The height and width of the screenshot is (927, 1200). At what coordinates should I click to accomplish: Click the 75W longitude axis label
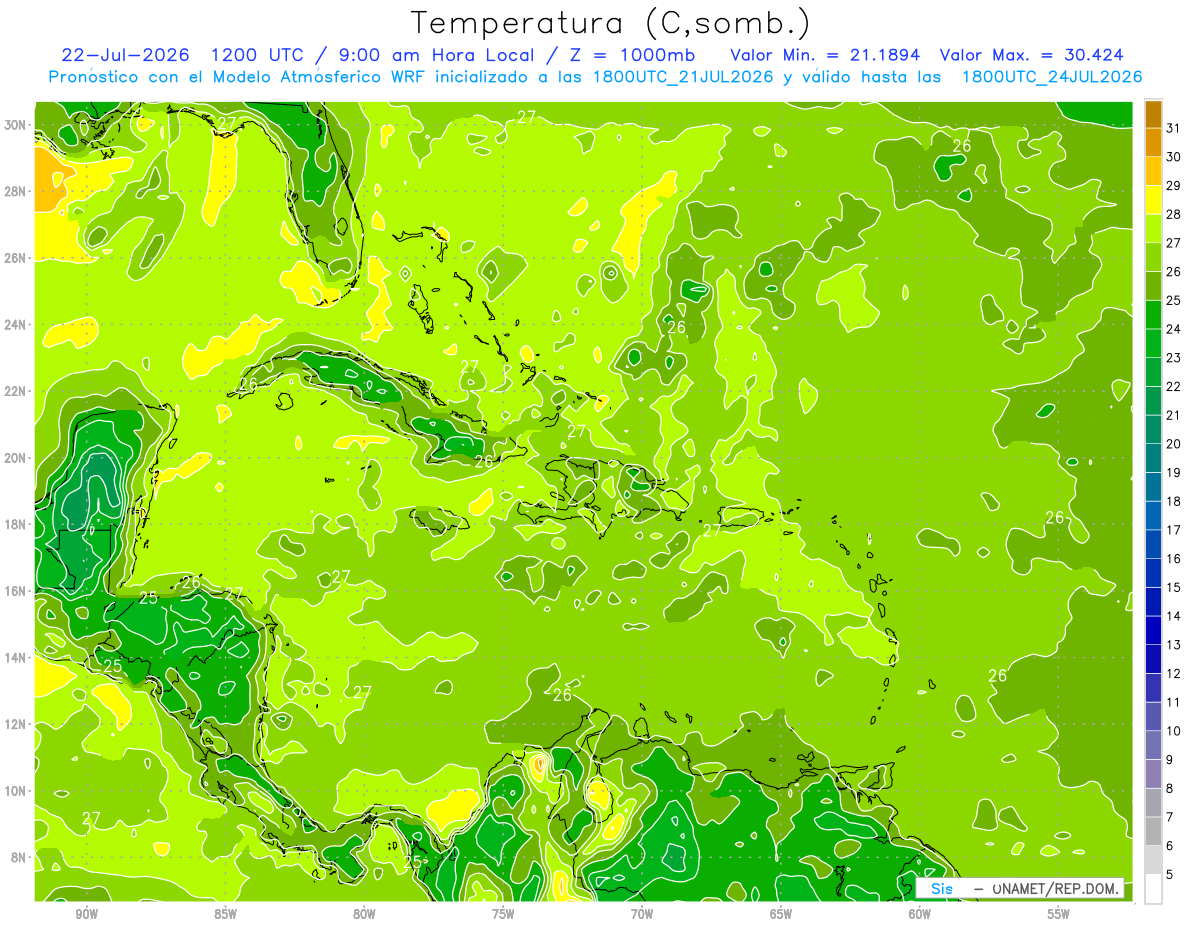[503, 915]
